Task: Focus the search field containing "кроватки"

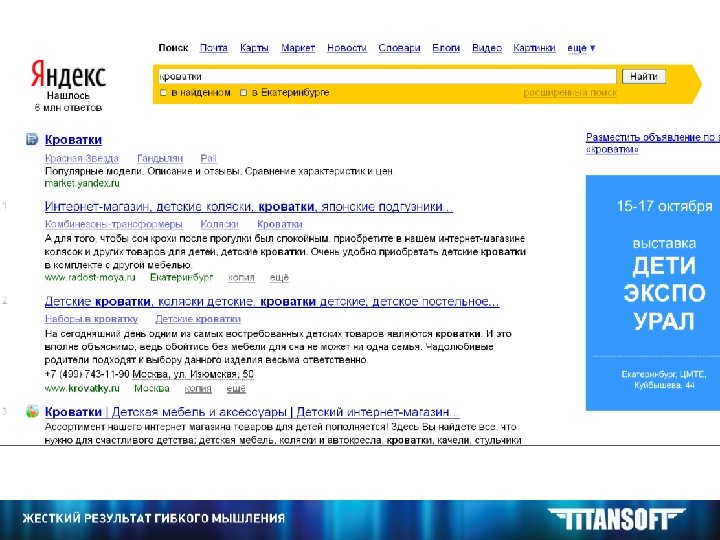Action: (x=386, y=76)
